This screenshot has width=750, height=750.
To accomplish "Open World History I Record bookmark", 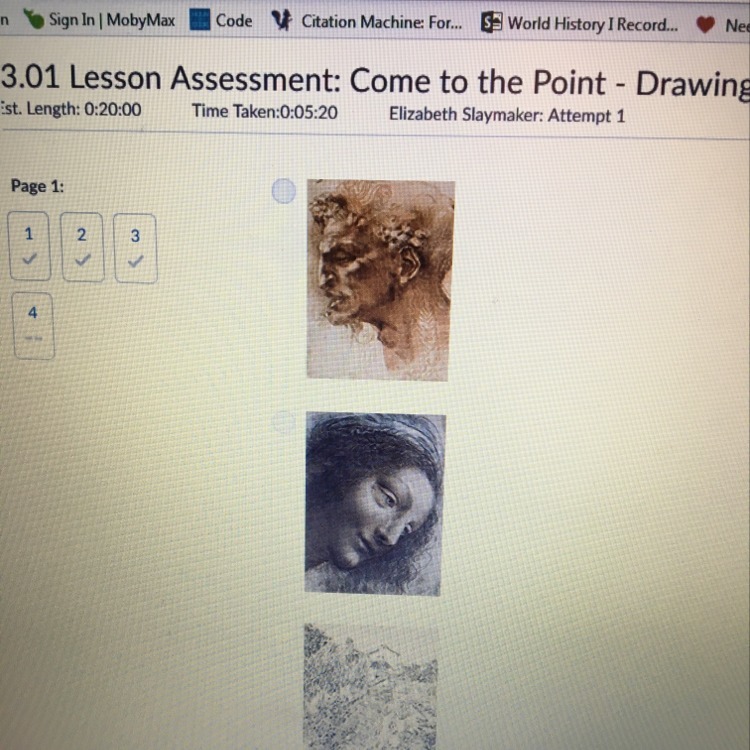I will 593,24.
